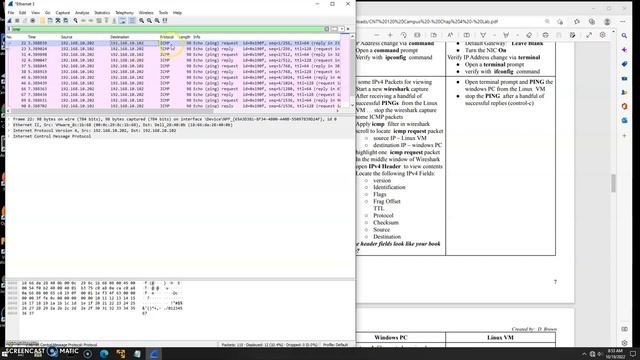Open PDF viewer settings gear
Screen dimensions: 640x360
pos(603,35)
